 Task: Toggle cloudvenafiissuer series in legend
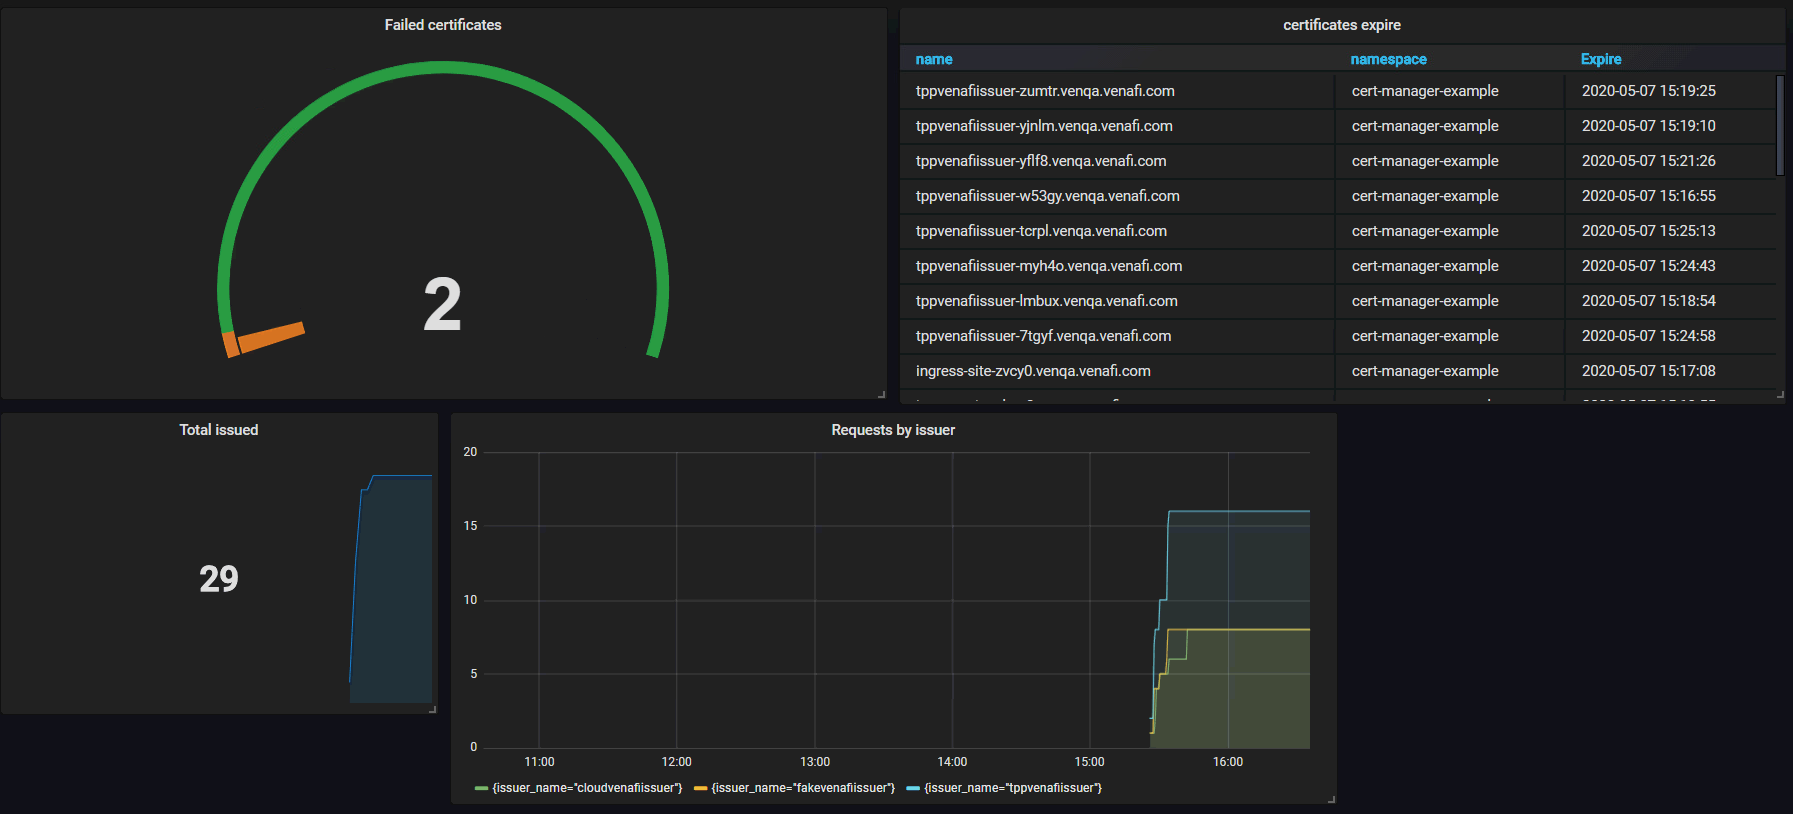[587, 788]
